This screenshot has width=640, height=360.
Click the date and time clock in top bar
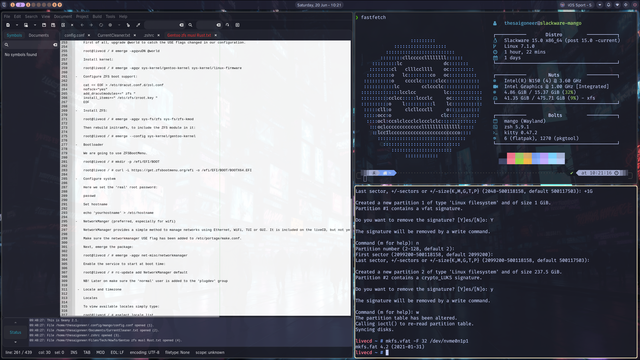(x=319, y=5)
